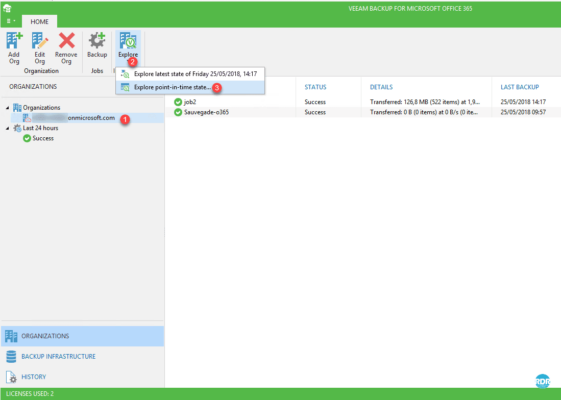Select Success under Last 24 hours
This screenshot has width=561, height=400.
click(x=43, y=138)
